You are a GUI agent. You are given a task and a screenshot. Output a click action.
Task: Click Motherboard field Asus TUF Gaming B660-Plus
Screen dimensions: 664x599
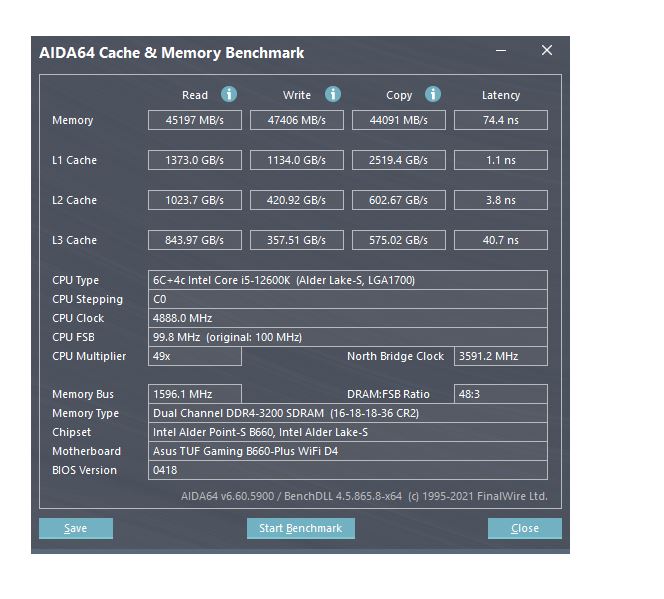pyautogui.click(x=348, y=451)
